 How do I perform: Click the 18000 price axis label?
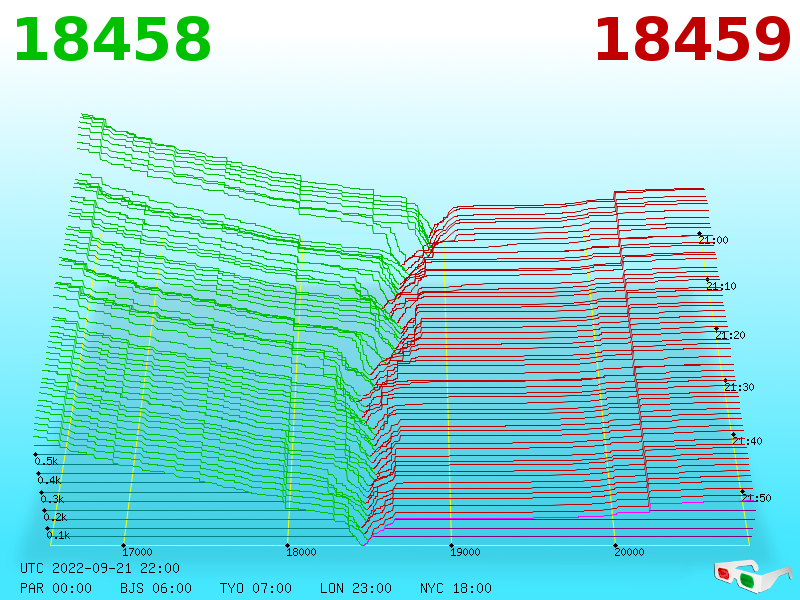pyautogui.click(x=301, y=552)
